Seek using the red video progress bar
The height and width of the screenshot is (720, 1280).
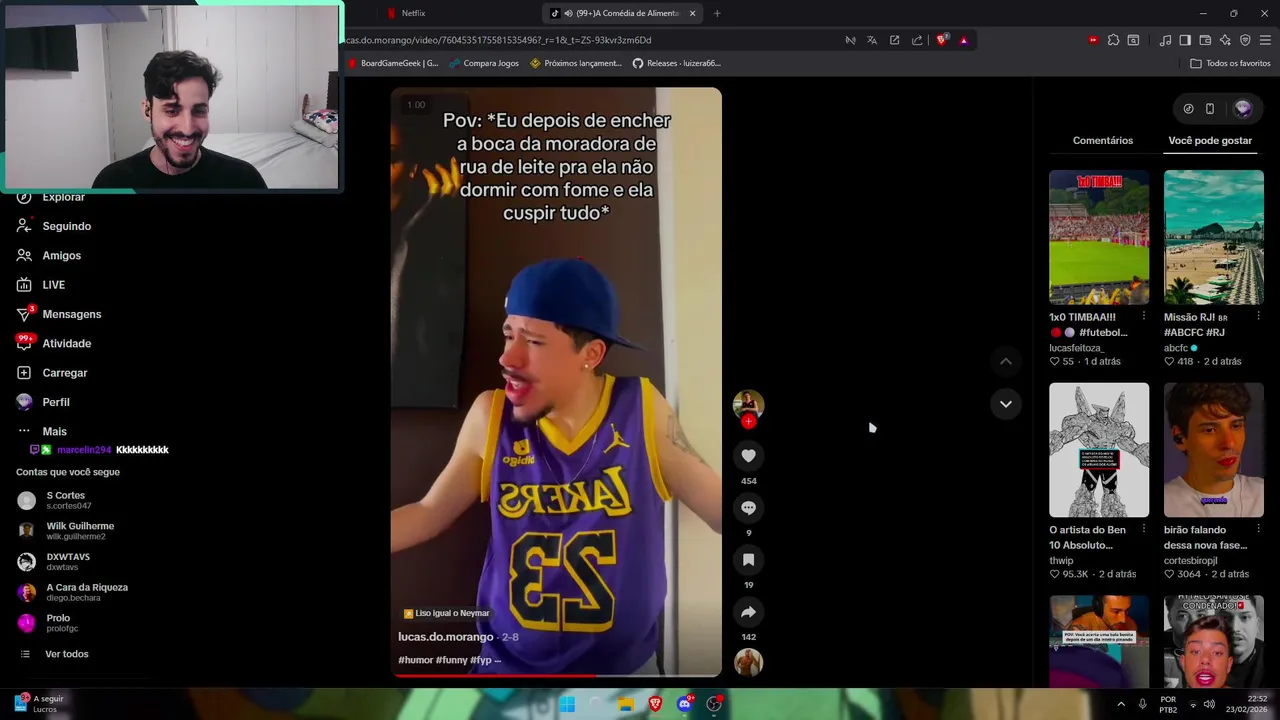[556, 675]
